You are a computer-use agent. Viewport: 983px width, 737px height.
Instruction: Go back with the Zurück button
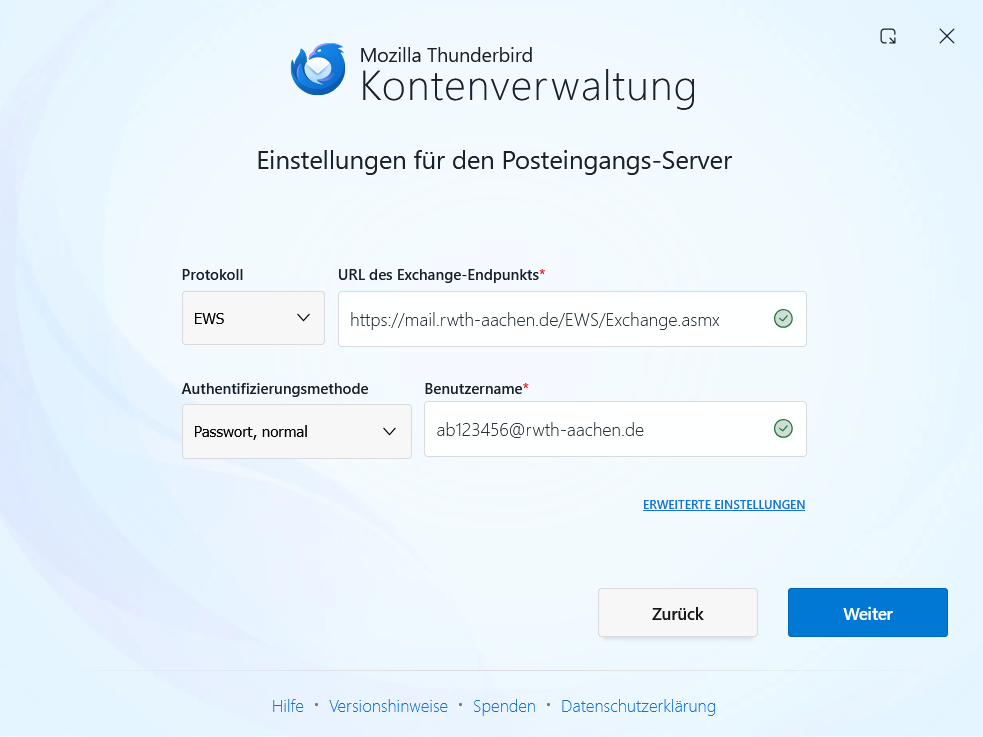pyautogui.click(x=678, y=613)
